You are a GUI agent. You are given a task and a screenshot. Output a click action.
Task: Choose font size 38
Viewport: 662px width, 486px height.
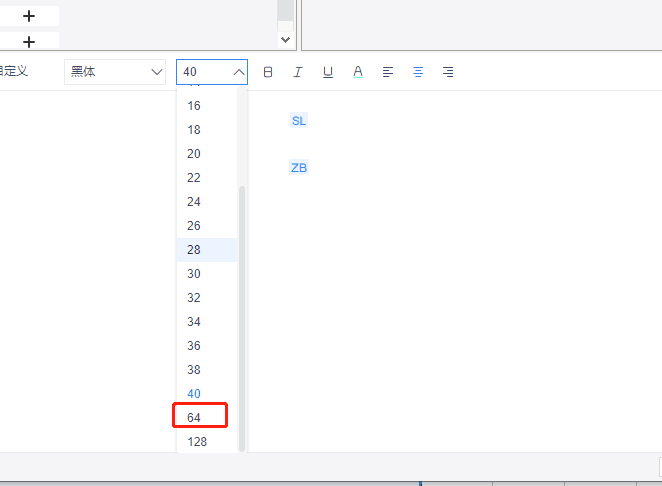coord(207,370)
